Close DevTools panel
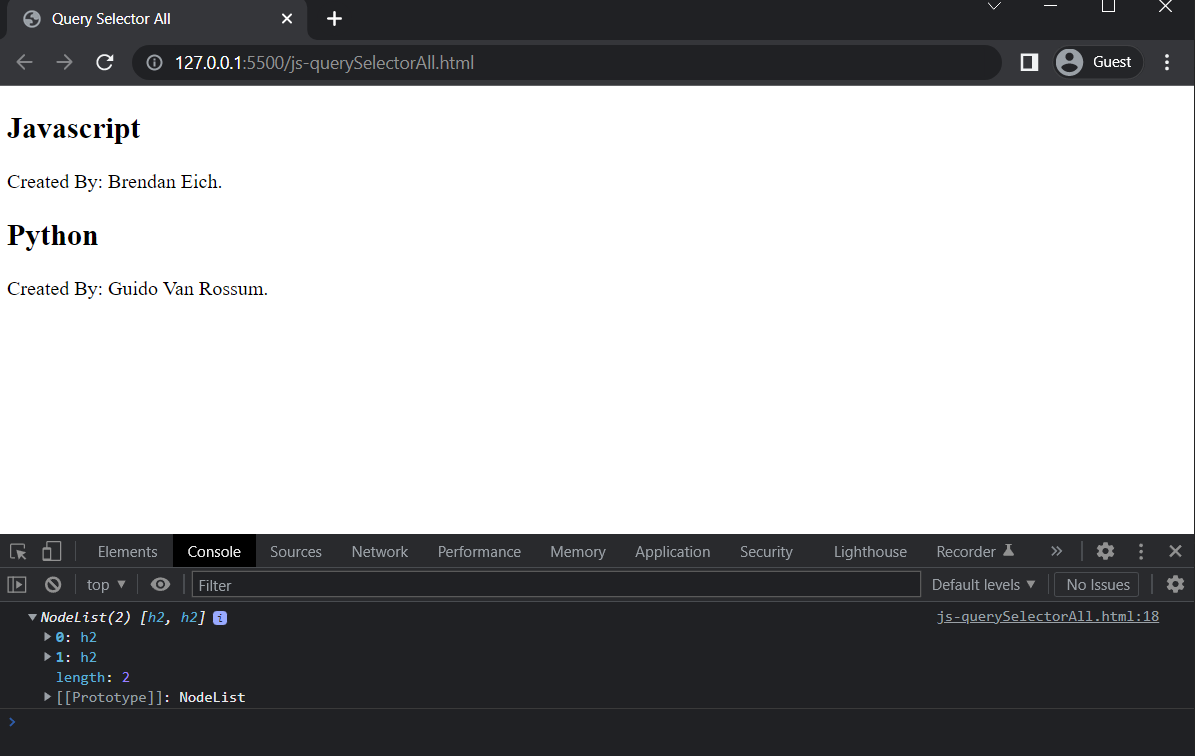 point(1175,551)
